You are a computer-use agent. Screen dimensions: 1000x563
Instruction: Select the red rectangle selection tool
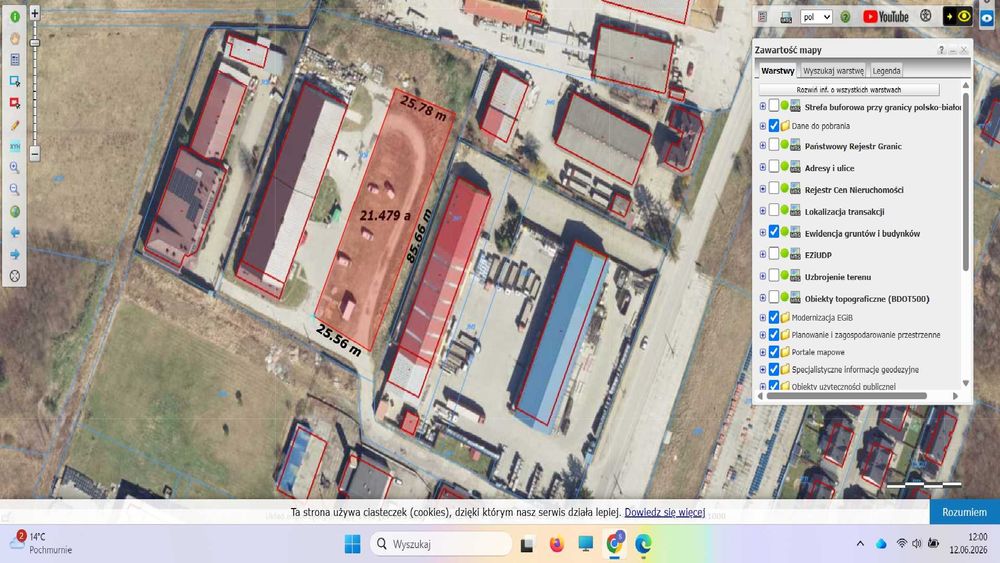(15, 103)
